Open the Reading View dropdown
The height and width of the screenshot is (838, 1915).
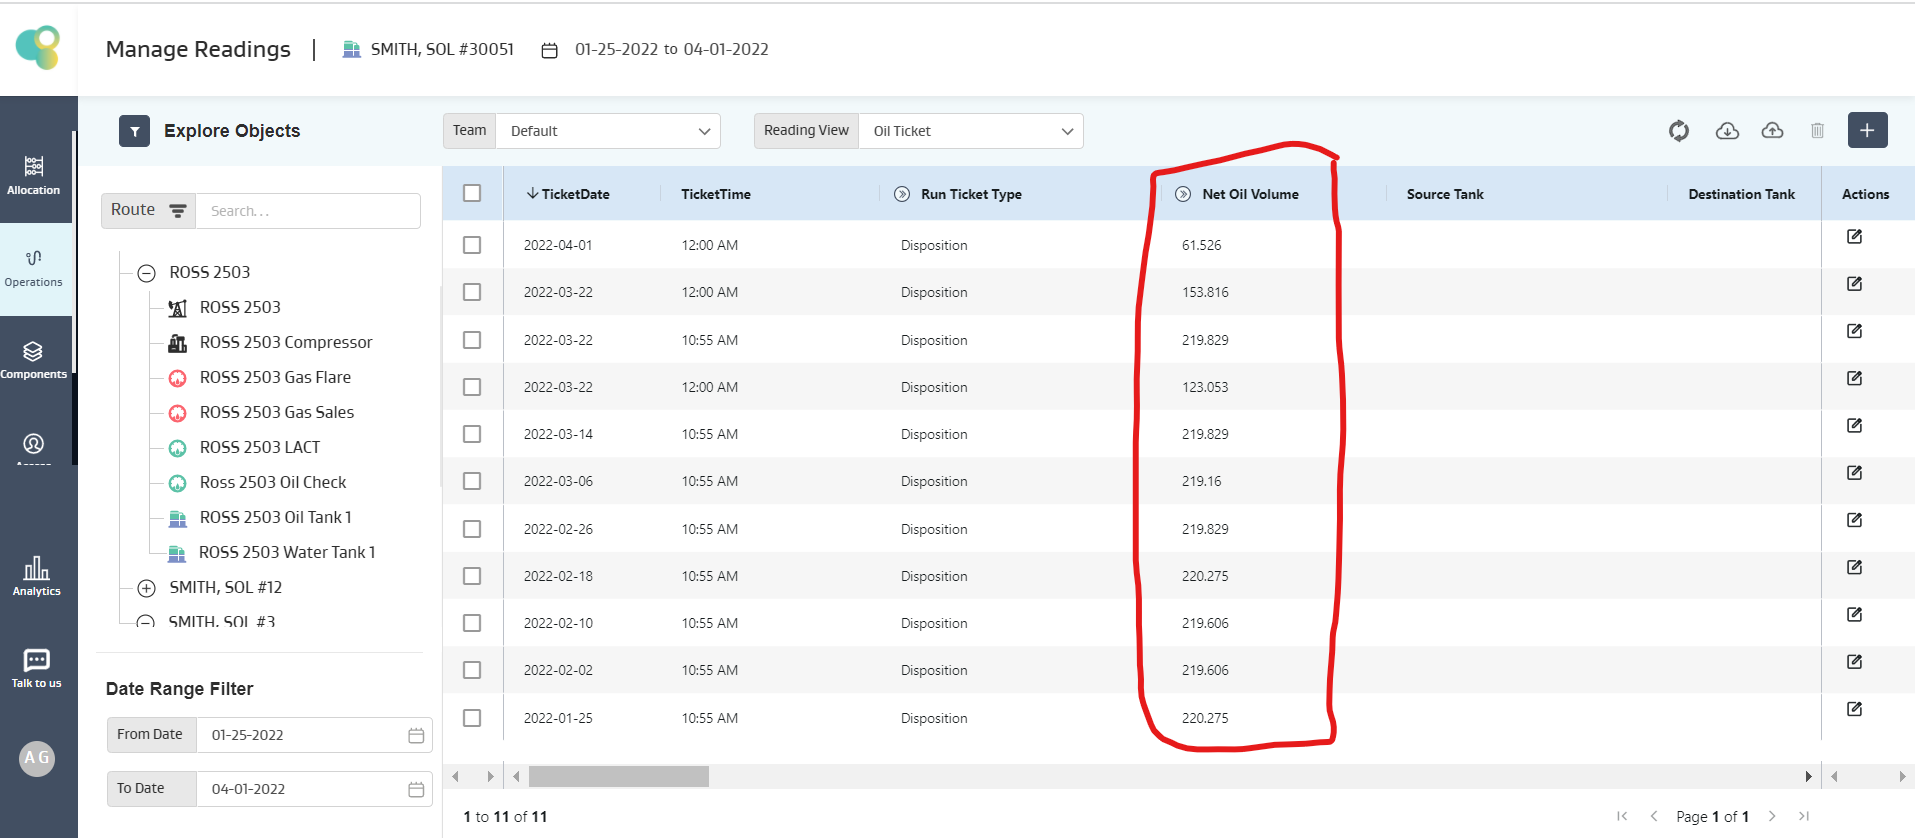[970, 131]
